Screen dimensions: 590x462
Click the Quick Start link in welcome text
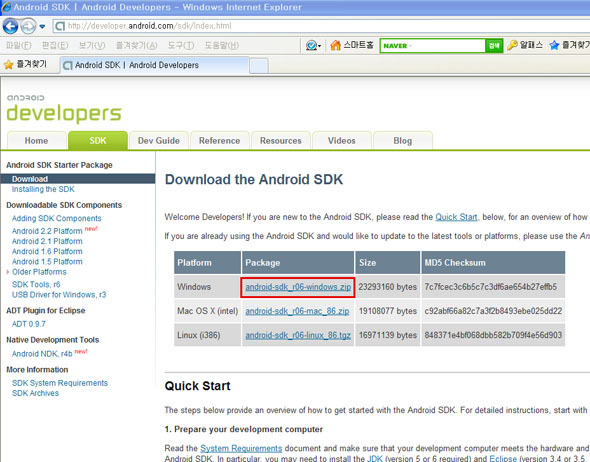[x=456, y=217]
